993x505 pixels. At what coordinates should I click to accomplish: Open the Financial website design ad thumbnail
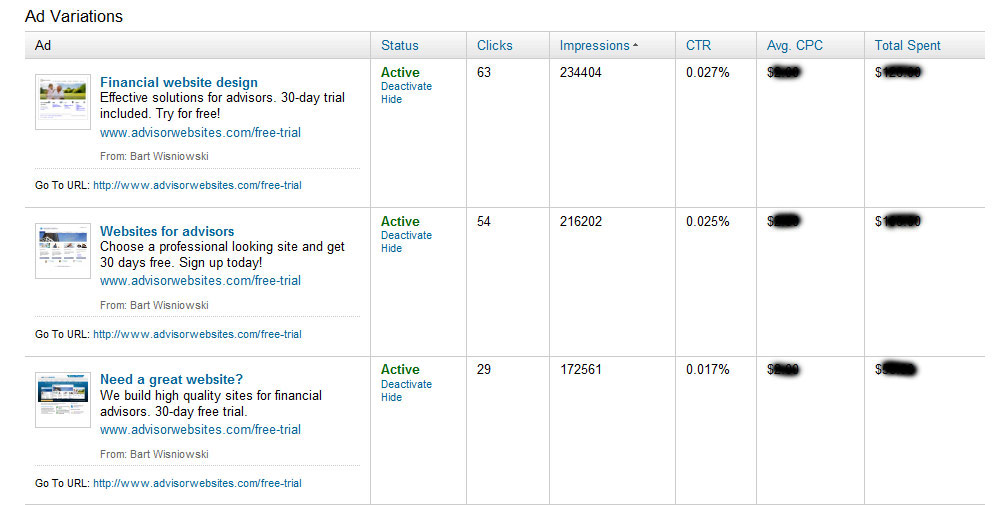63,101
